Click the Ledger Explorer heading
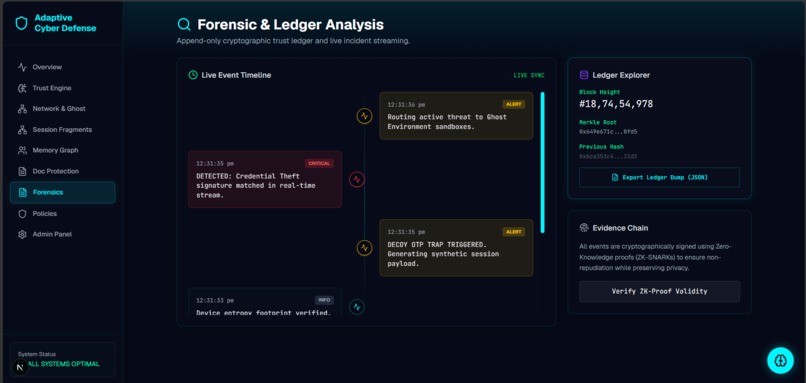Viewport: 806px width, 383px height. [x=621, y=75]
